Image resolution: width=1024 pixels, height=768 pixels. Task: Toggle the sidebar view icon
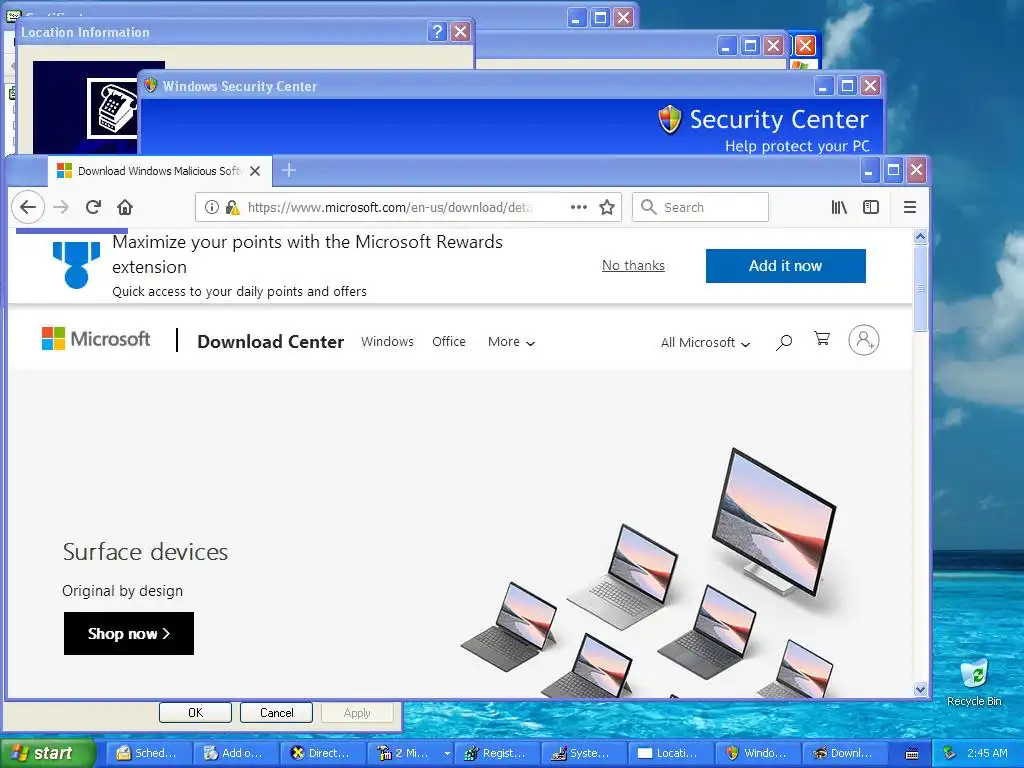[x=871, y=208]
